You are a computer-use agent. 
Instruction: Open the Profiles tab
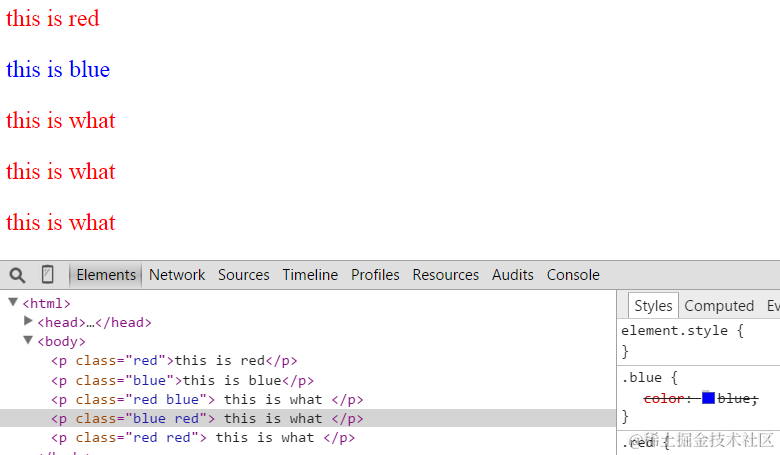pyautogui.click(x=375, y=275)
